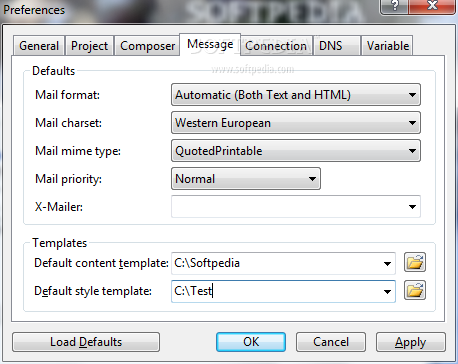458x364 pixels.
Task: Expand the X-Mailer combo box arrow
Action: (x=412, y=207)
